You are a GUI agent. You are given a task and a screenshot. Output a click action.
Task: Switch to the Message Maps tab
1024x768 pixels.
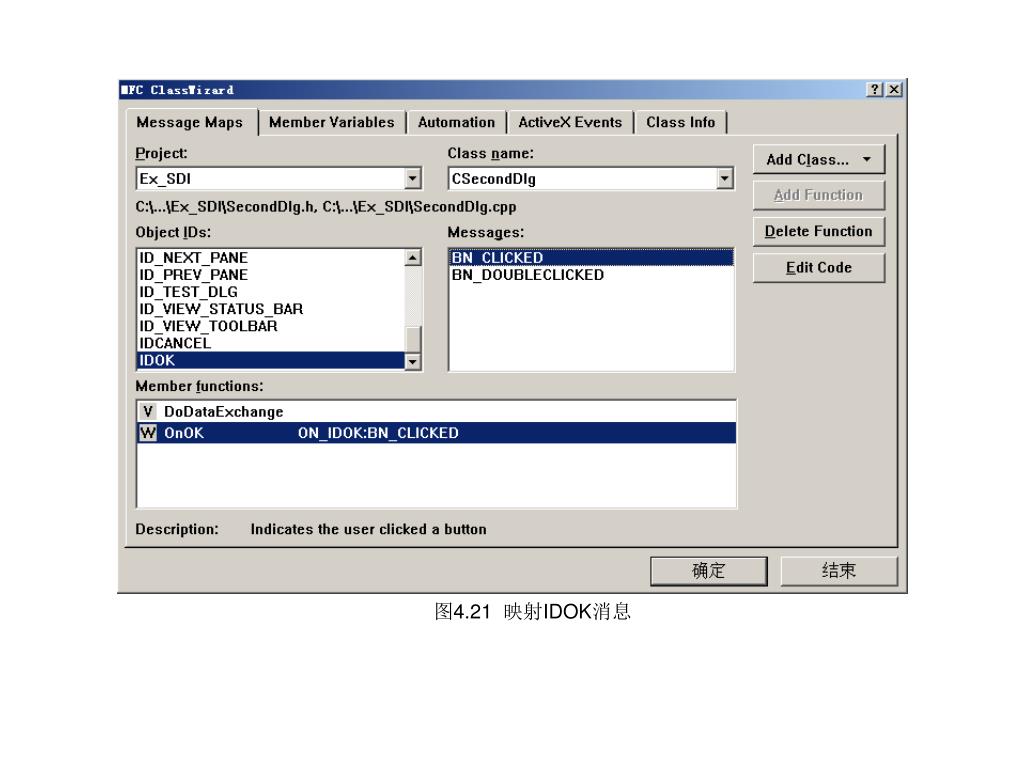pos(189,122)
